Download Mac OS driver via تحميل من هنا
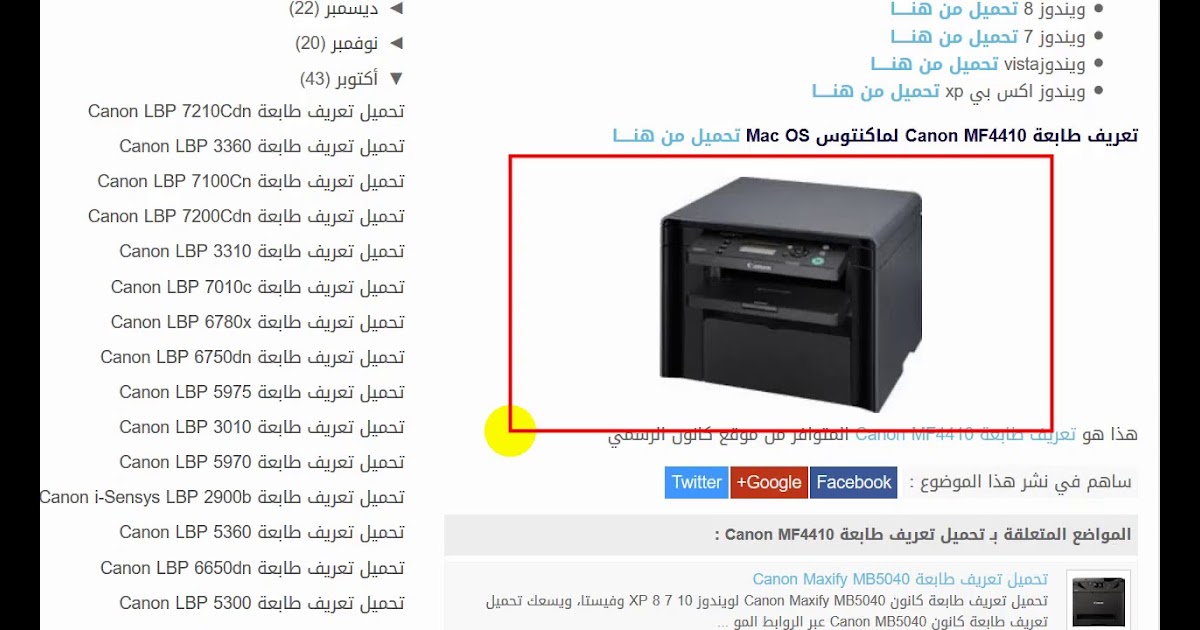1200x630 pixels. pyautogui.click(x=676, y=135)
